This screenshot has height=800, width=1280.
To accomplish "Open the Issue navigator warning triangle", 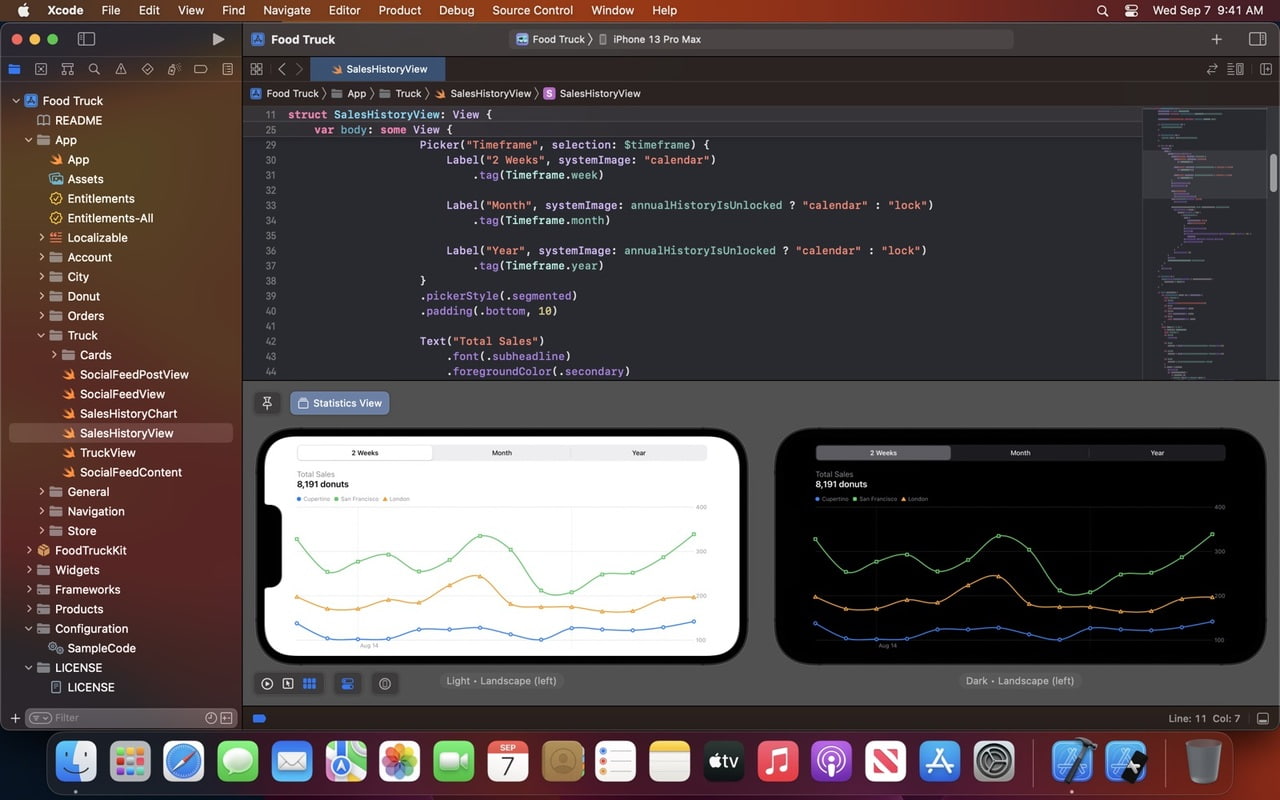I will click(121, 69).
